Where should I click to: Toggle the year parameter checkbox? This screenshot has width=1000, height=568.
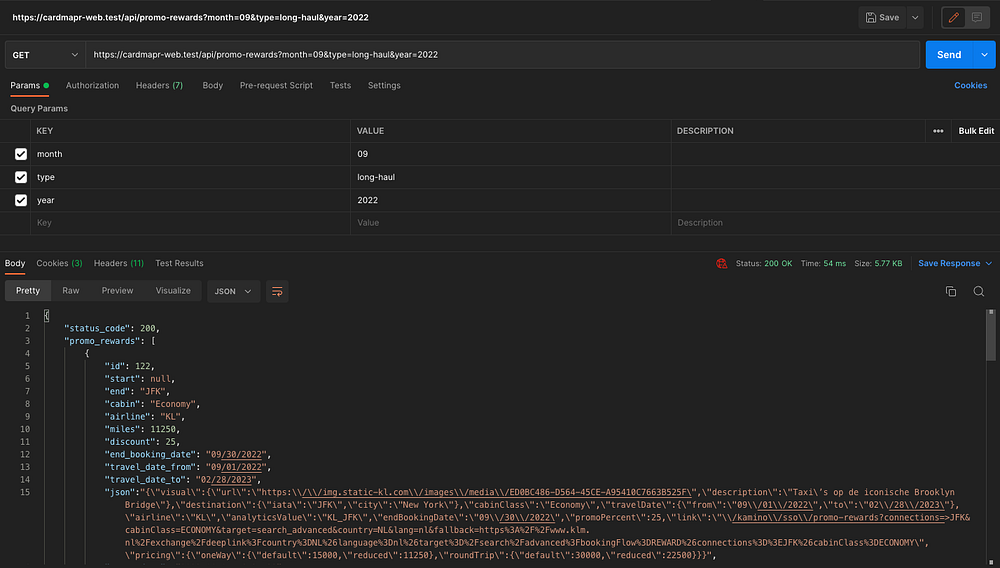[x=21, y=200]
